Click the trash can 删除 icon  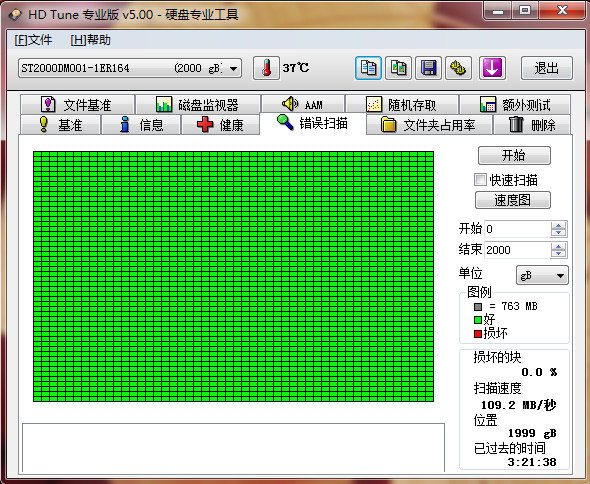[516, 124]
